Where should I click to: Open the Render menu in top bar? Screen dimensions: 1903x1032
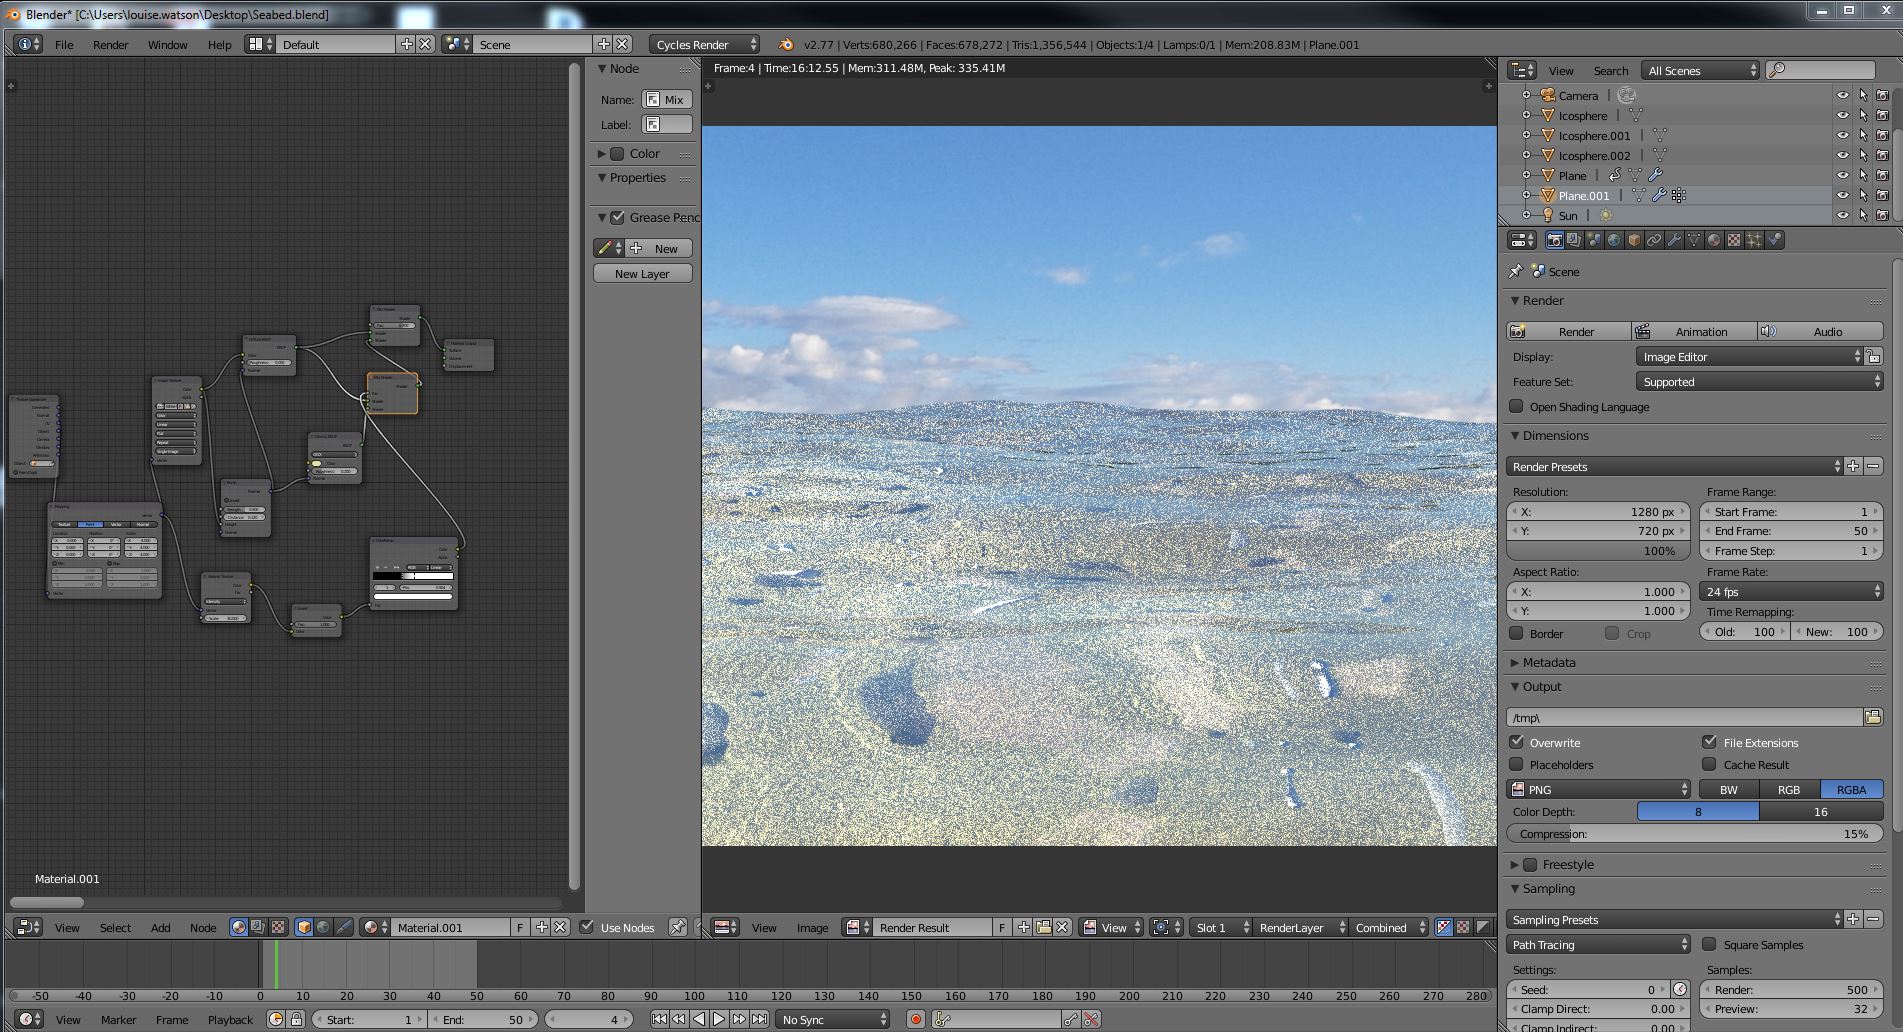[110, 44]
